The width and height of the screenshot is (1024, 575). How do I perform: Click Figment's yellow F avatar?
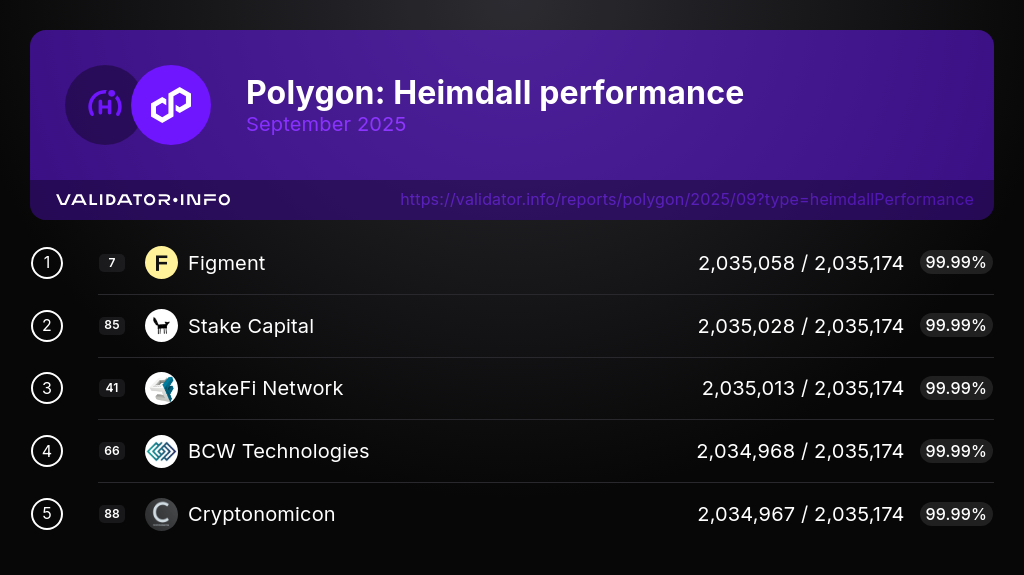point(161,263)
